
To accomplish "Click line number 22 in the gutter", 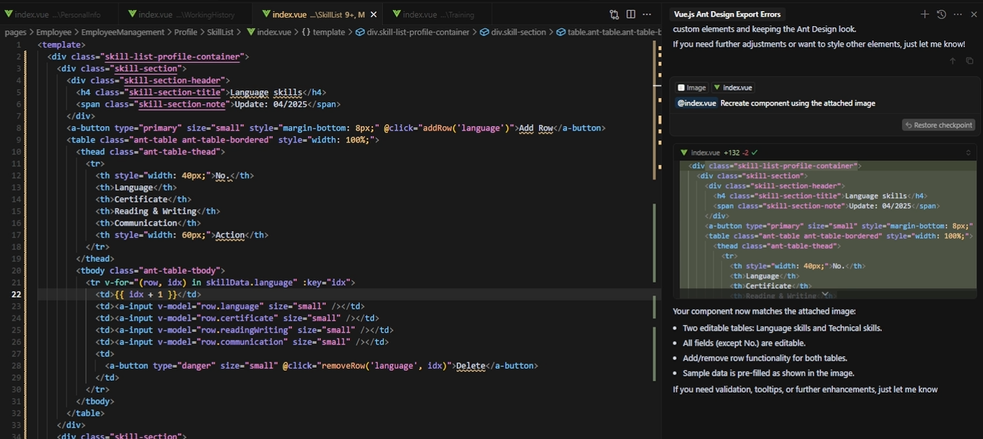I will tap(16, 295).
